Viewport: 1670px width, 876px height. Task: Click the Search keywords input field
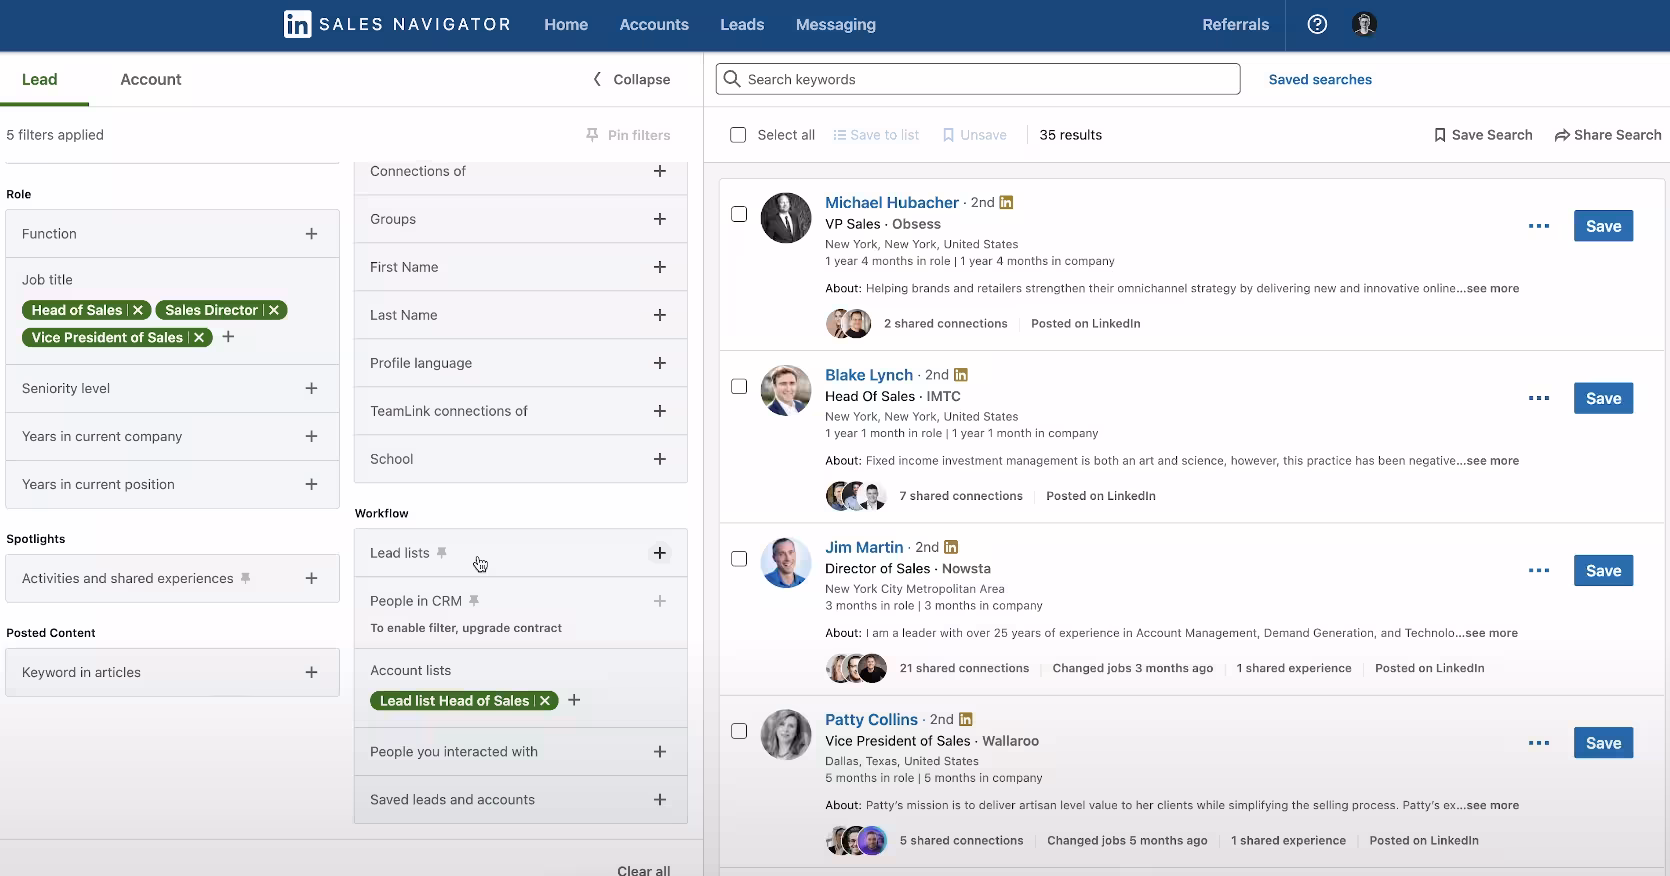985,79
